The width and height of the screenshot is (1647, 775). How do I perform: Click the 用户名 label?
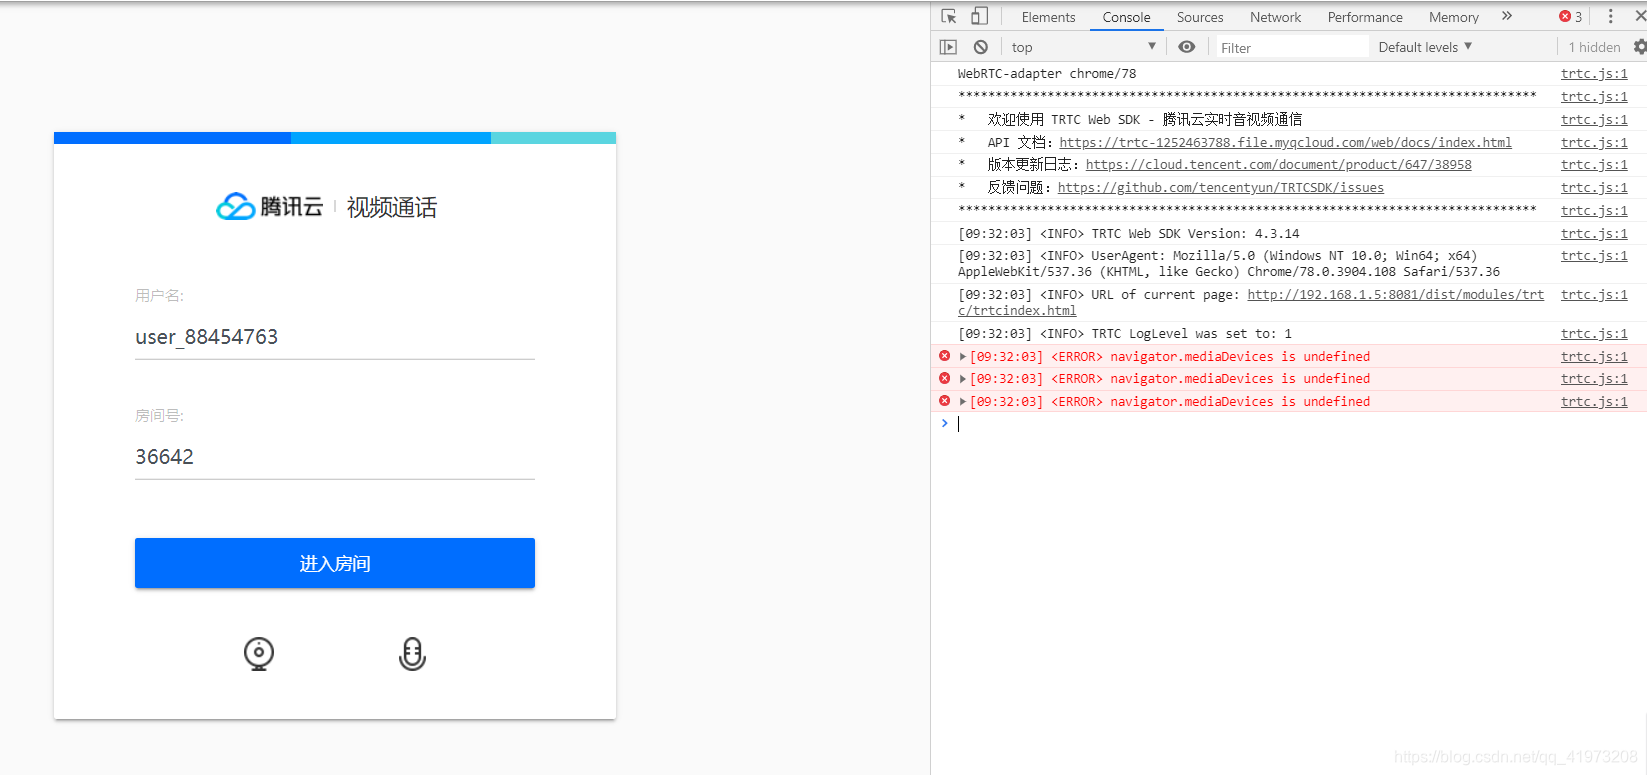coord(159,296)
